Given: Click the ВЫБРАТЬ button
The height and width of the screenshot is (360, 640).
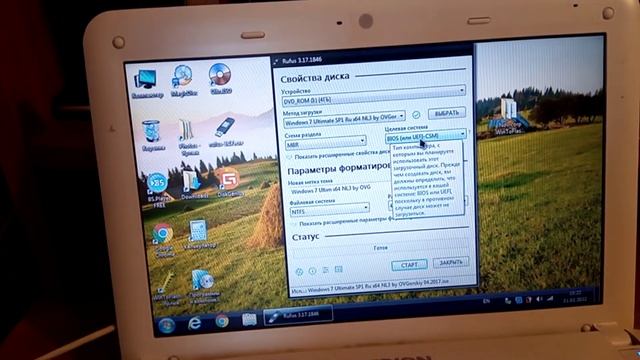Looking at the screenshot, I should pos(447,113).
